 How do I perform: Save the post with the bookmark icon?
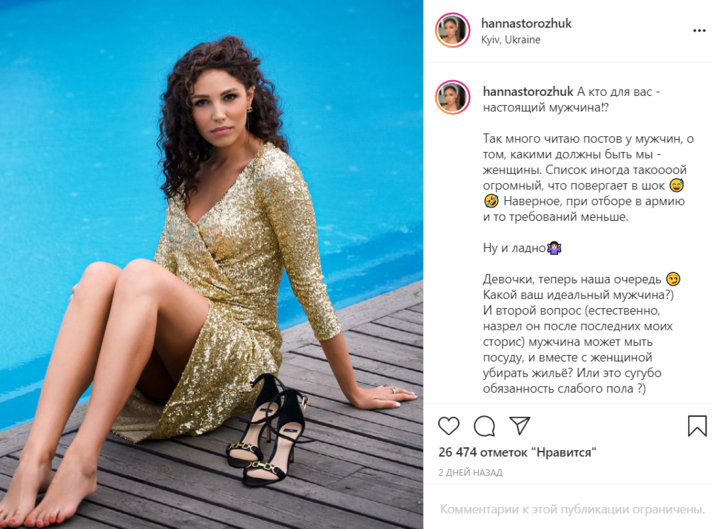click(697, 426)
